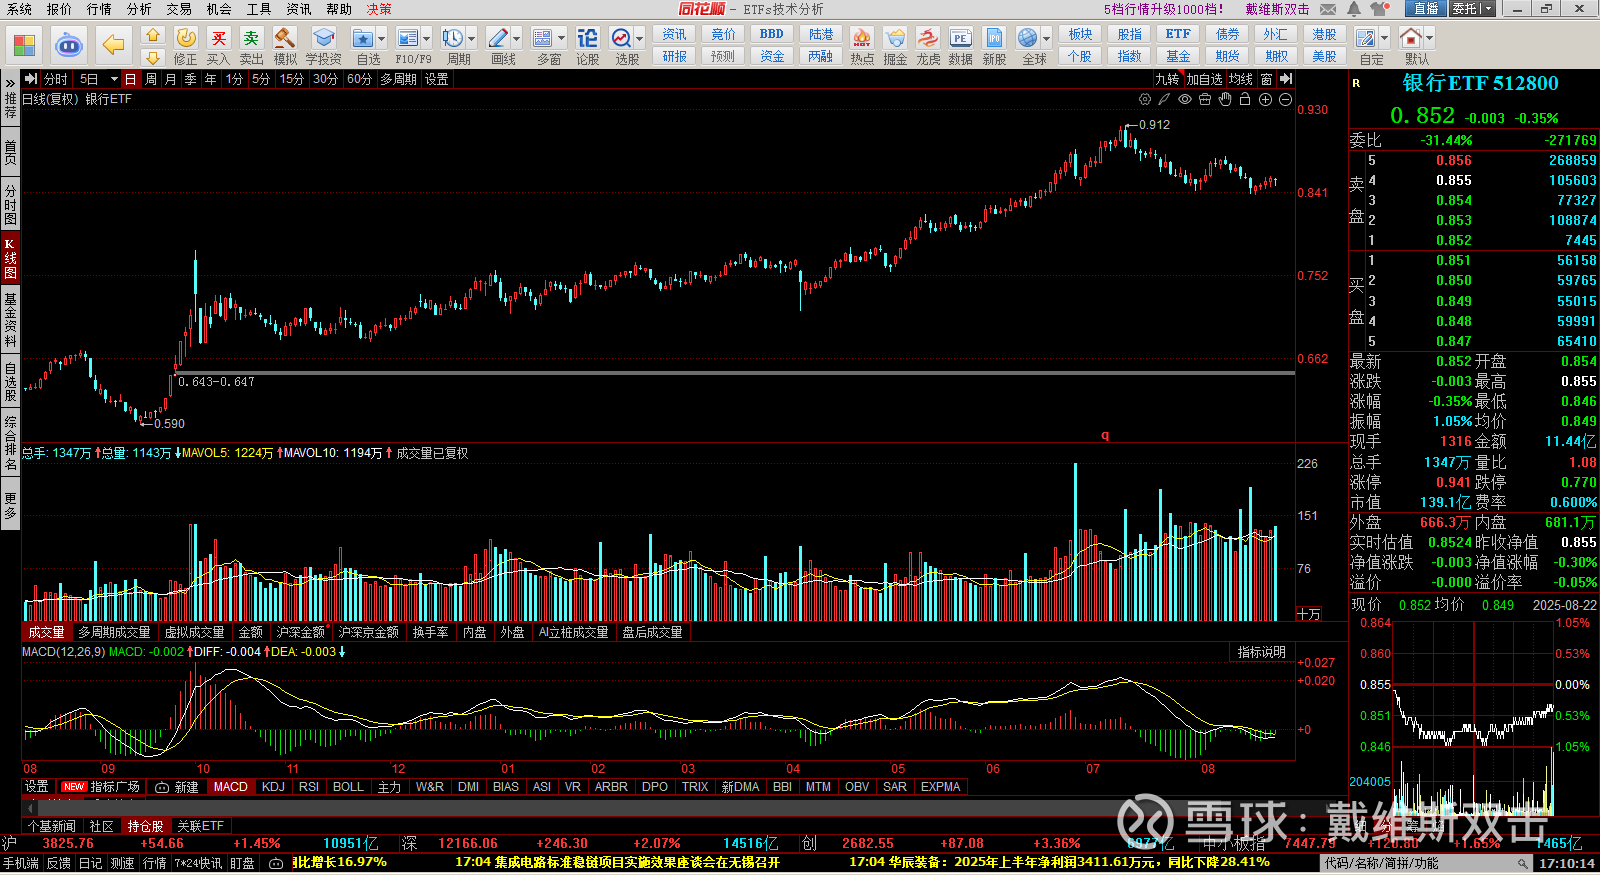Image resolution: width=1600 pixels, height=875 pixels.
Task: Toggle the chart lock icon
Action: click(1245, 99)
